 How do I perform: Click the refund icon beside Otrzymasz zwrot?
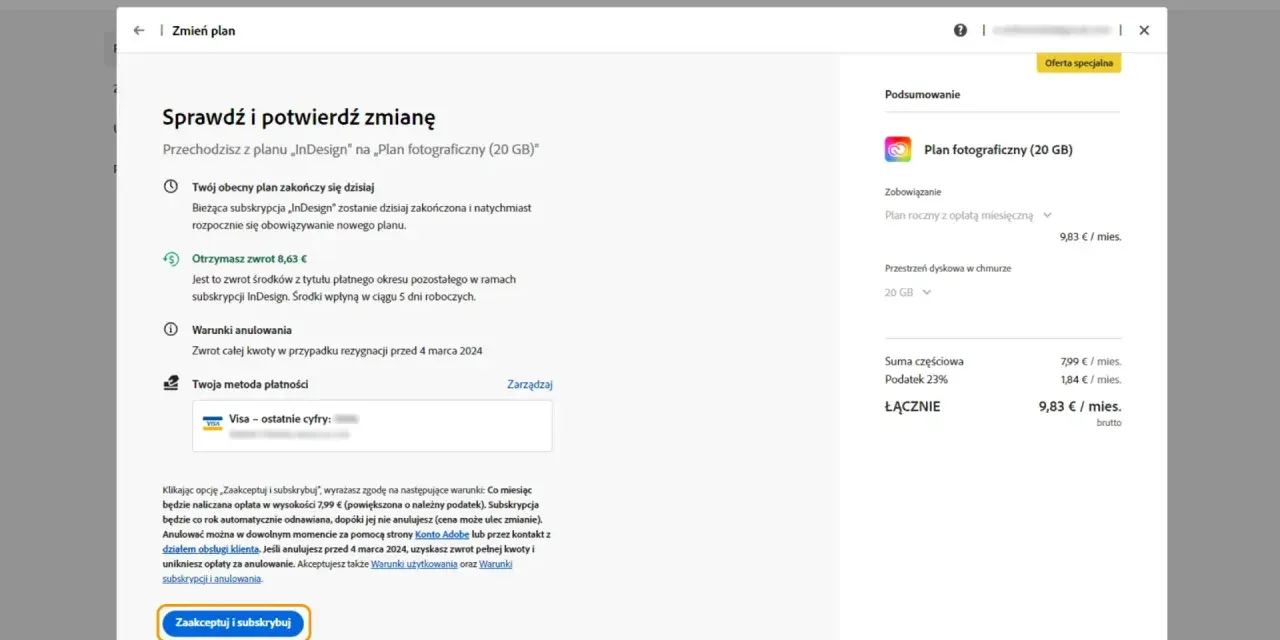171,259
